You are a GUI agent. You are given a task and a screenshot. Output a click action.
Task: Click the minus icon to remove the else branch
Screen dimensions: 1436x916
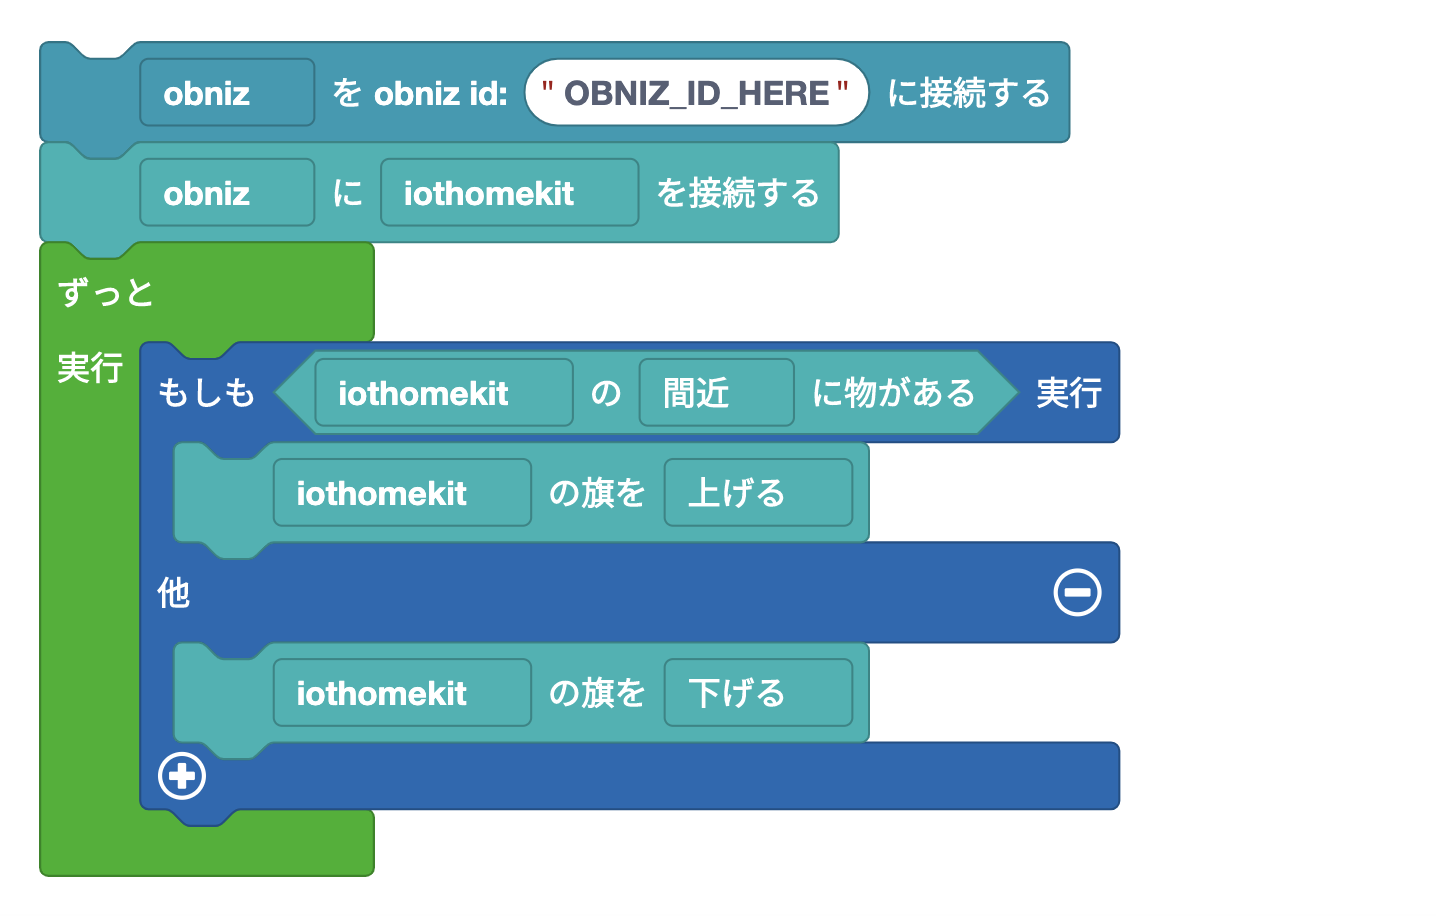click(1077, 592)
